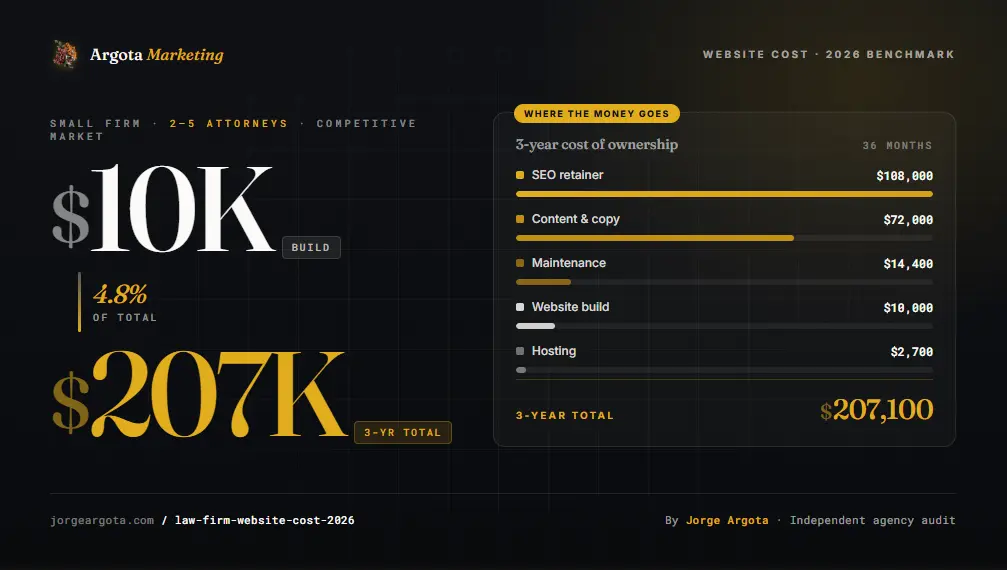Click the SEO retainer progress bar
The image size is (1007, 570).
point(724,194)
